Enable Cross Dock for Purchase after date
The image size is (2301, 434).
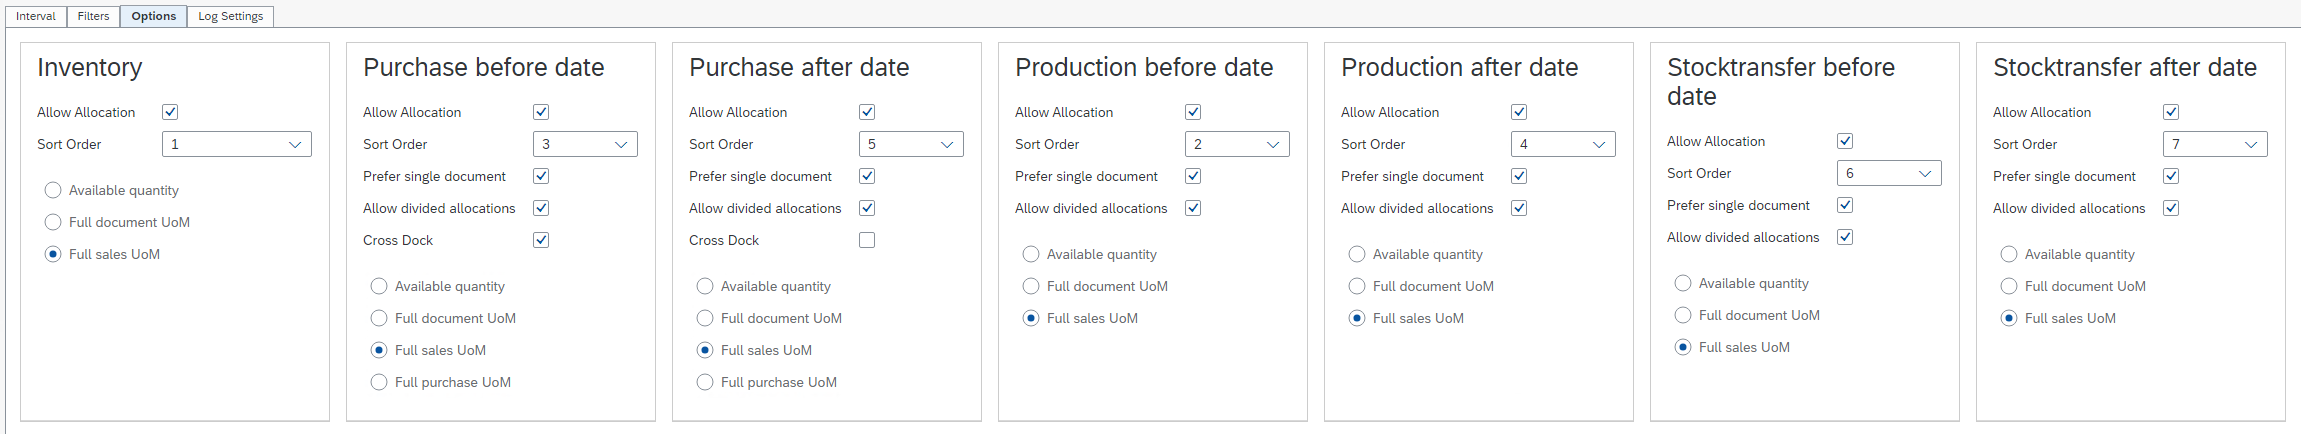[867, 240]
